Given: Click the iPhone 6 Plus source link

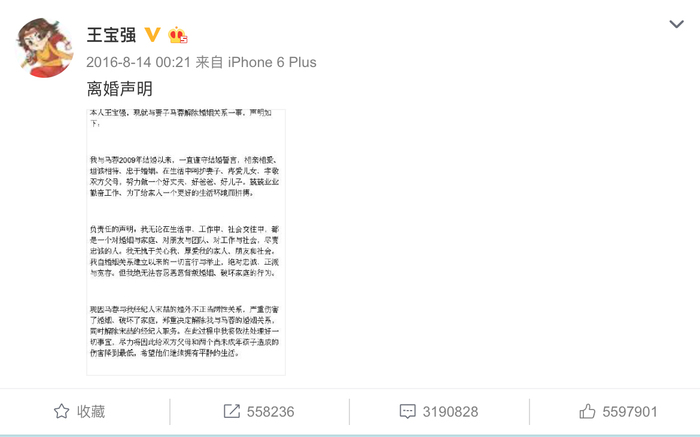Looking at the screenshot, I should 272,62.
